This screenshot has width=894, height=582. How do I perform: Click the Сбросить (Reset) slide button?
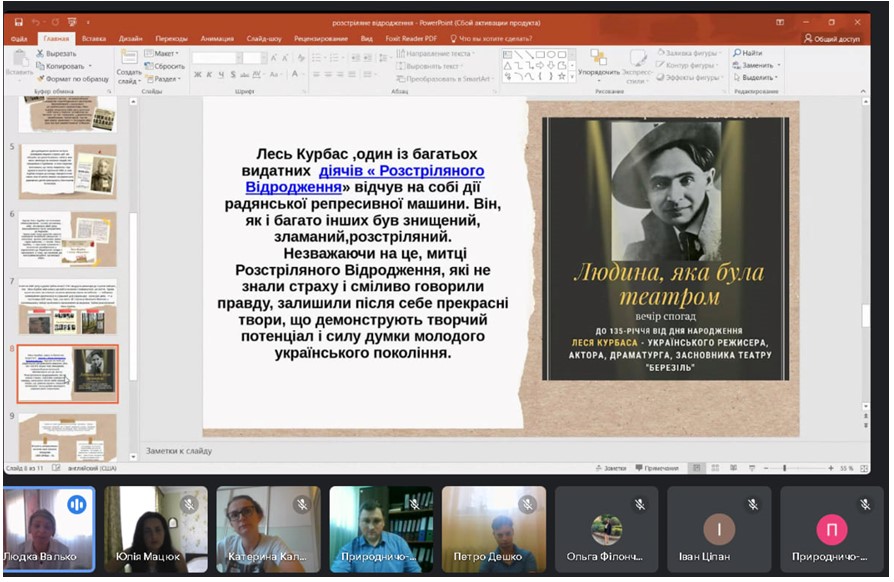(165, 66)
